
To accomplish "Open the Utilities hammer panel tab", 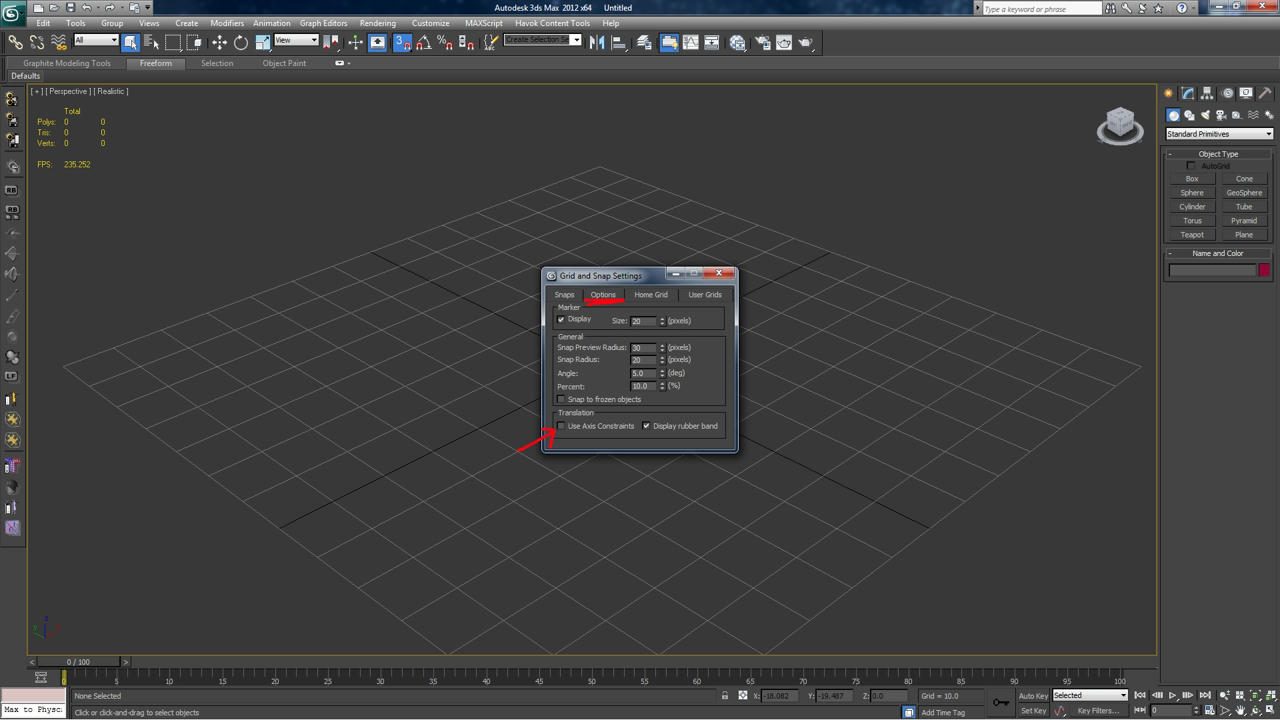I will pos(1265,93).
